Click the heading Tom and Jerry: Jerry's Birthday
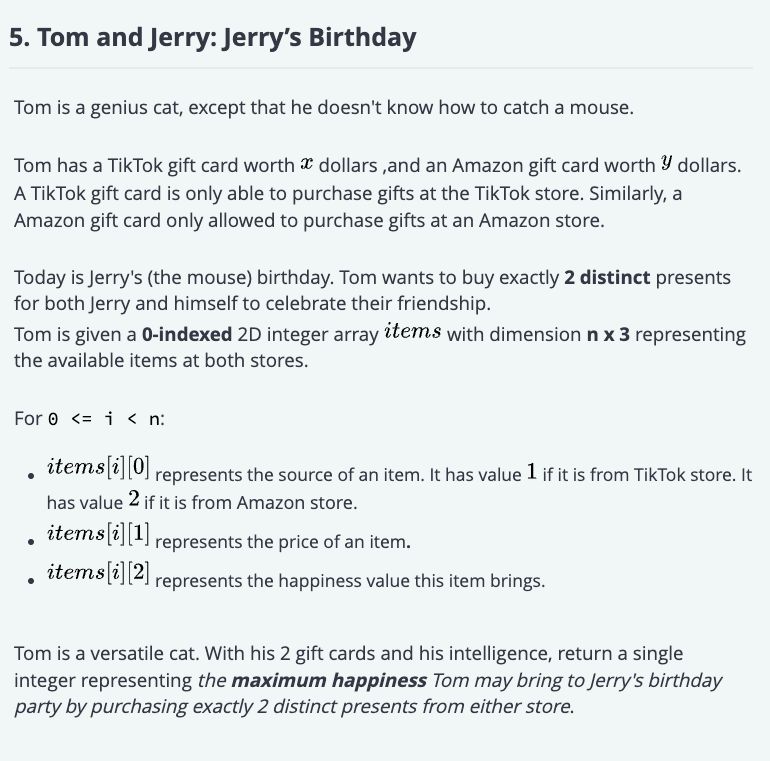The width and height of the screenshot is (770, 761). pos(212,38)
